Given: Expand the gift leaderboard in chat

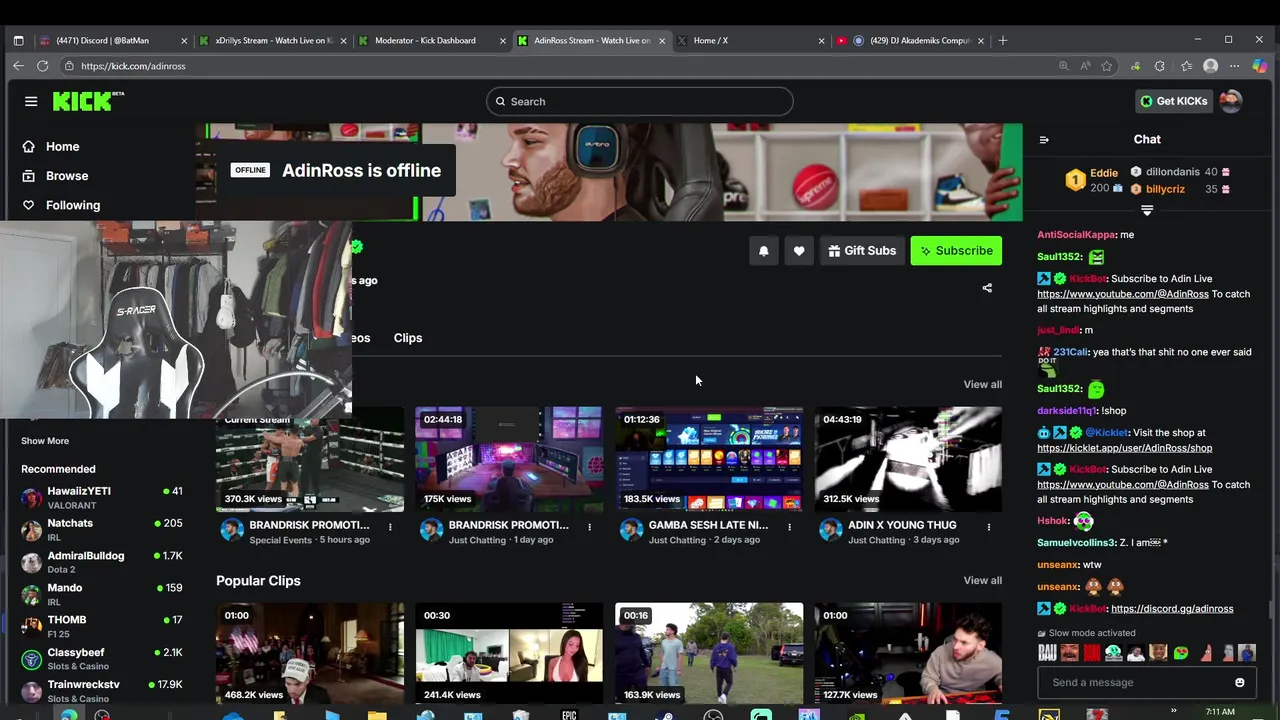Looking at the screenshot, I should (1147, 211).
